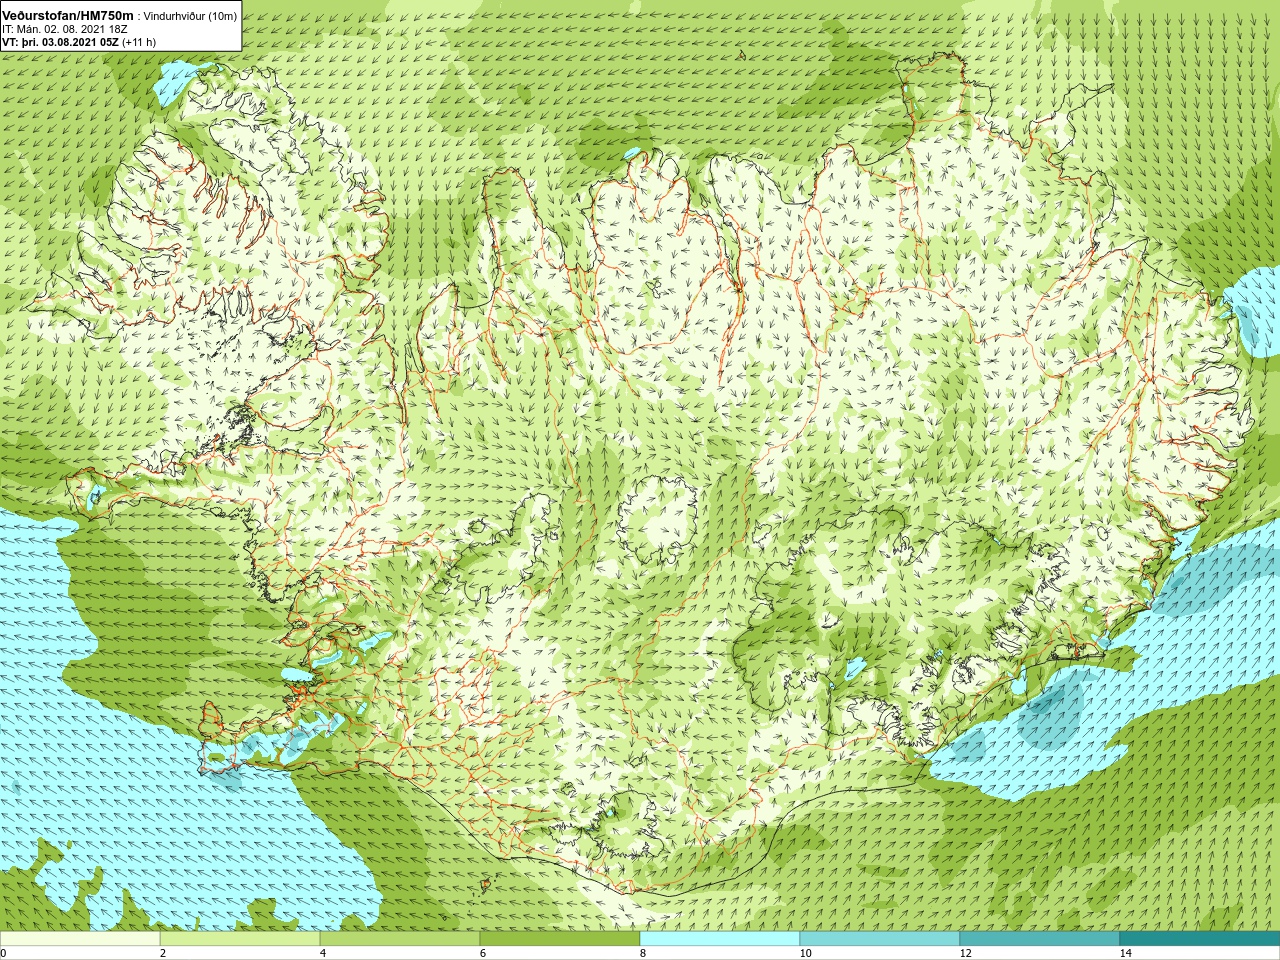Click the legend scale label '12'
Screen dimensions: 1280x960
[965, 953]
